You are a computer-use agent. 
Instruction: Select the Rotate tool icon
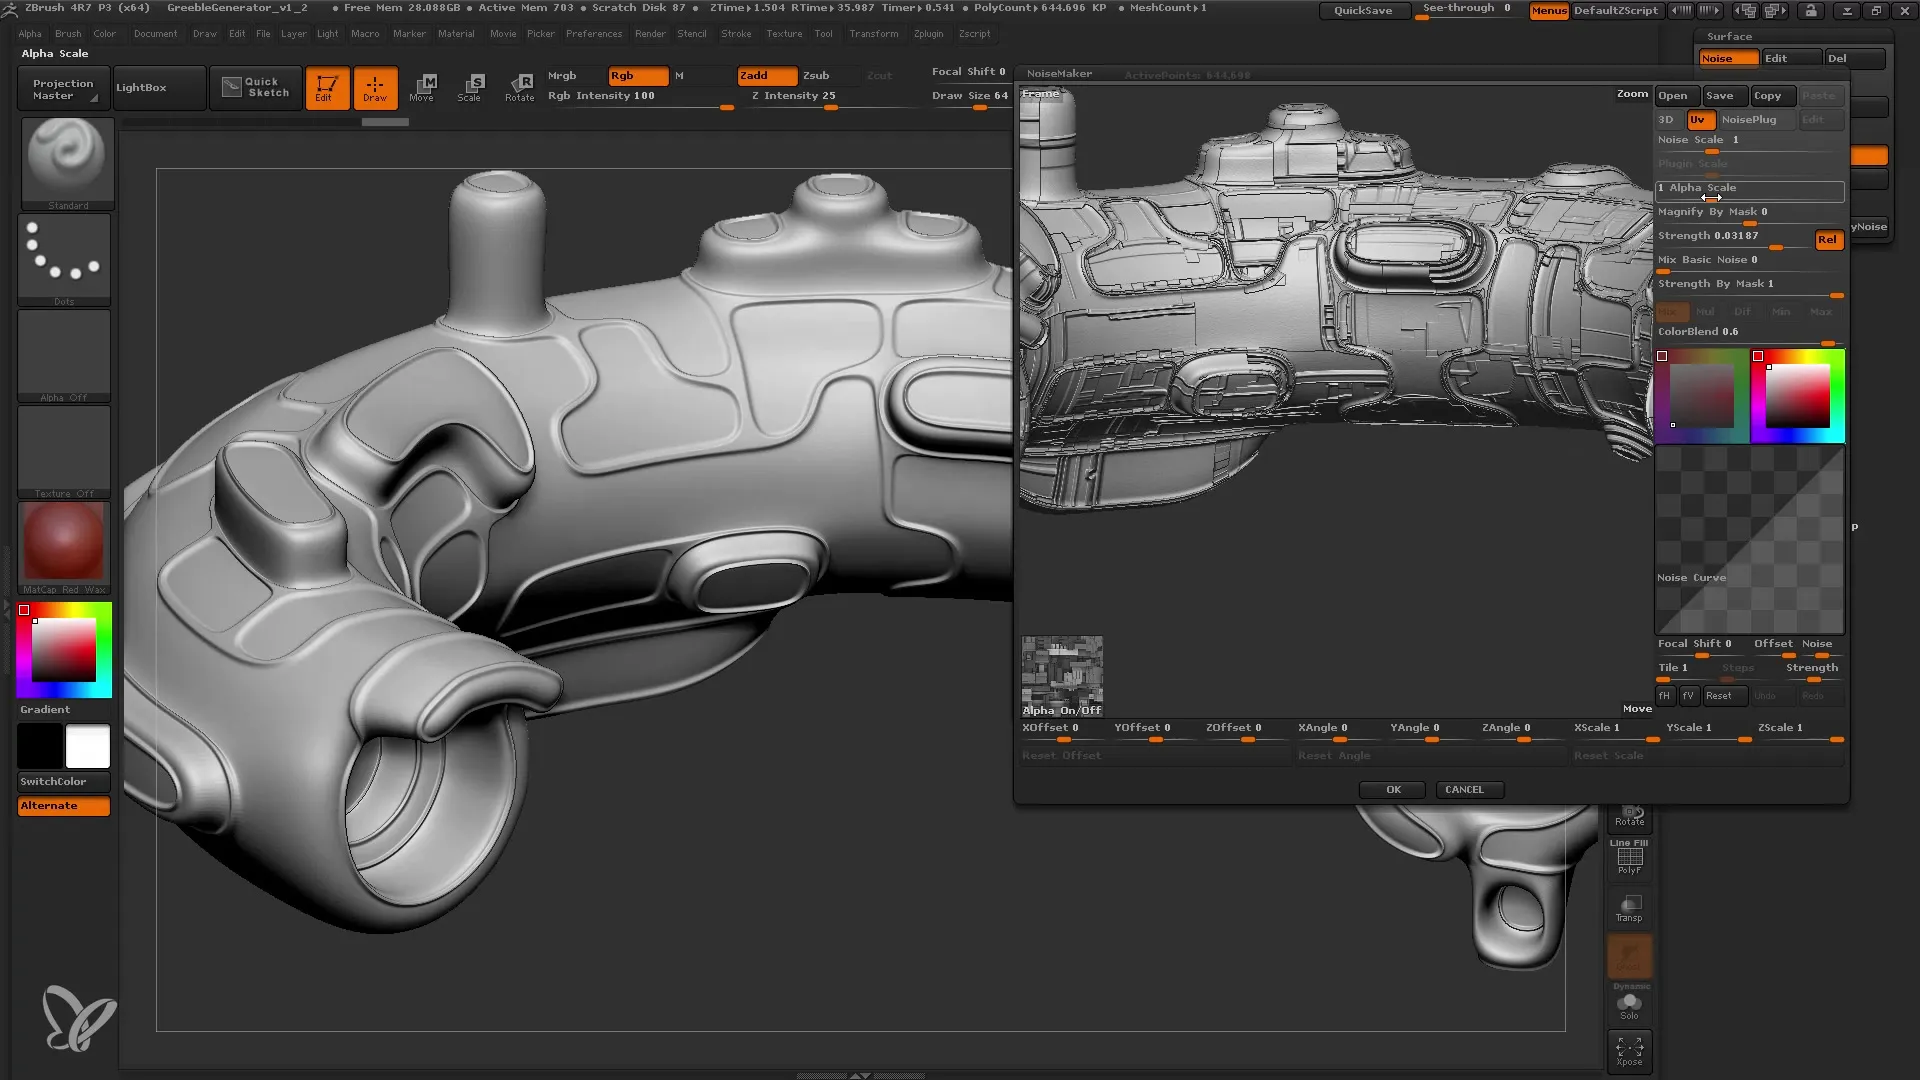tap(518, 86)
